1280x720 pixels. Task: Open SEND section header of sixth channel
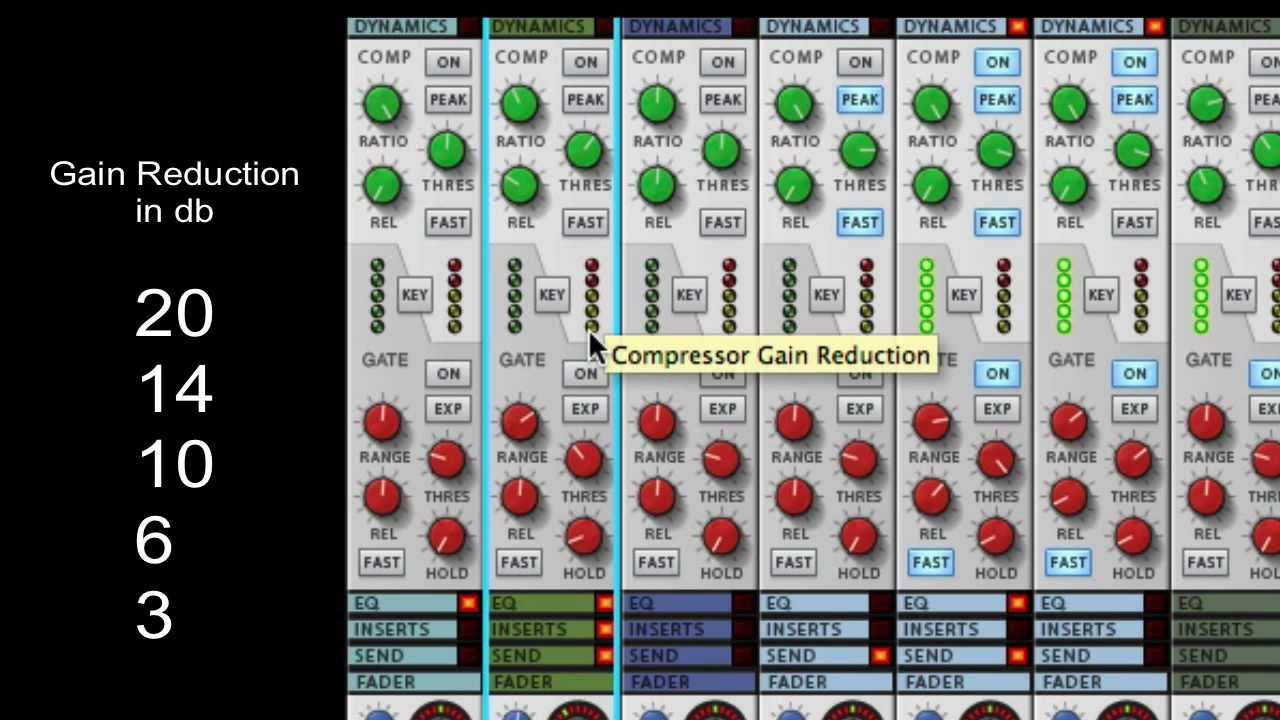click(x=1090, y=656)
